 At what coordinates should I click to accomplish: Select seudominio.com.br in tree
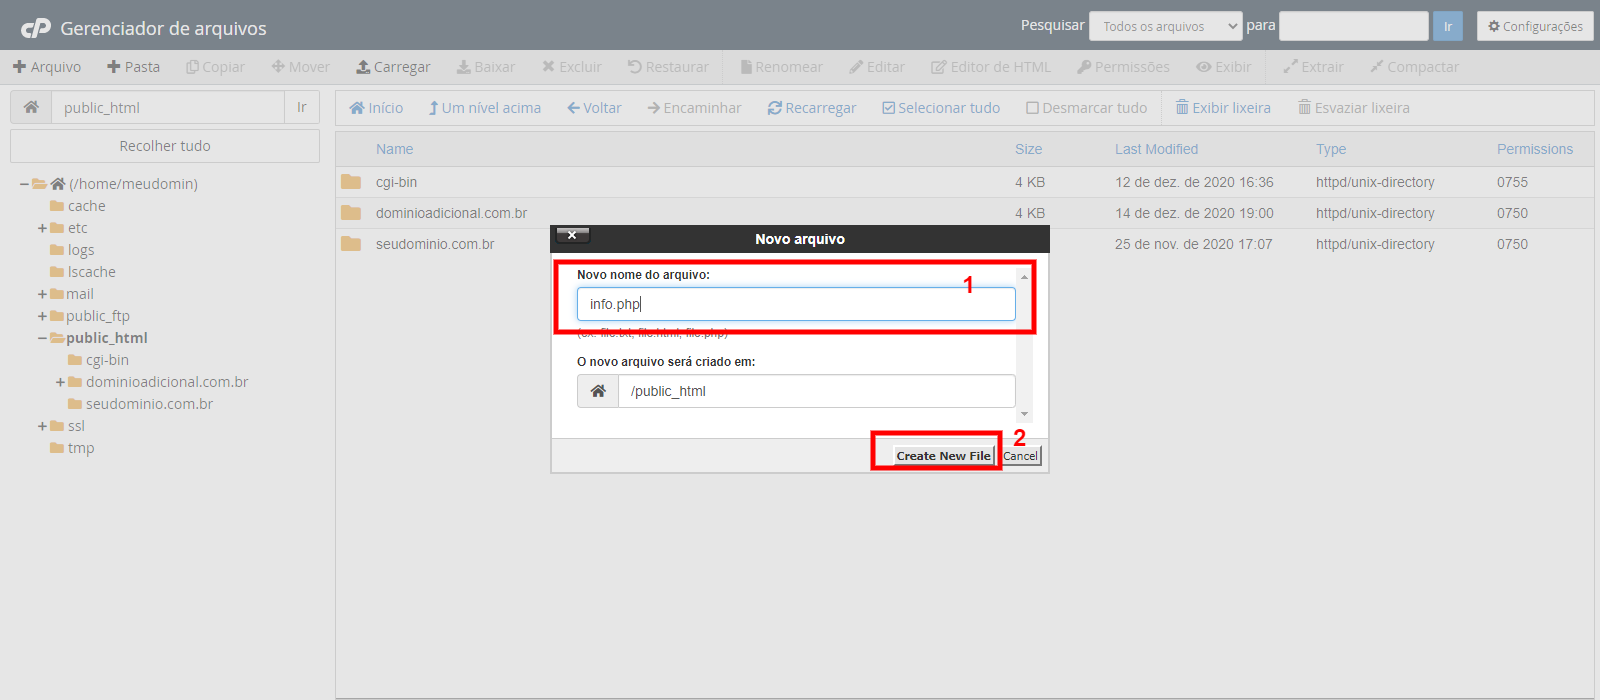tap(149, 404)
